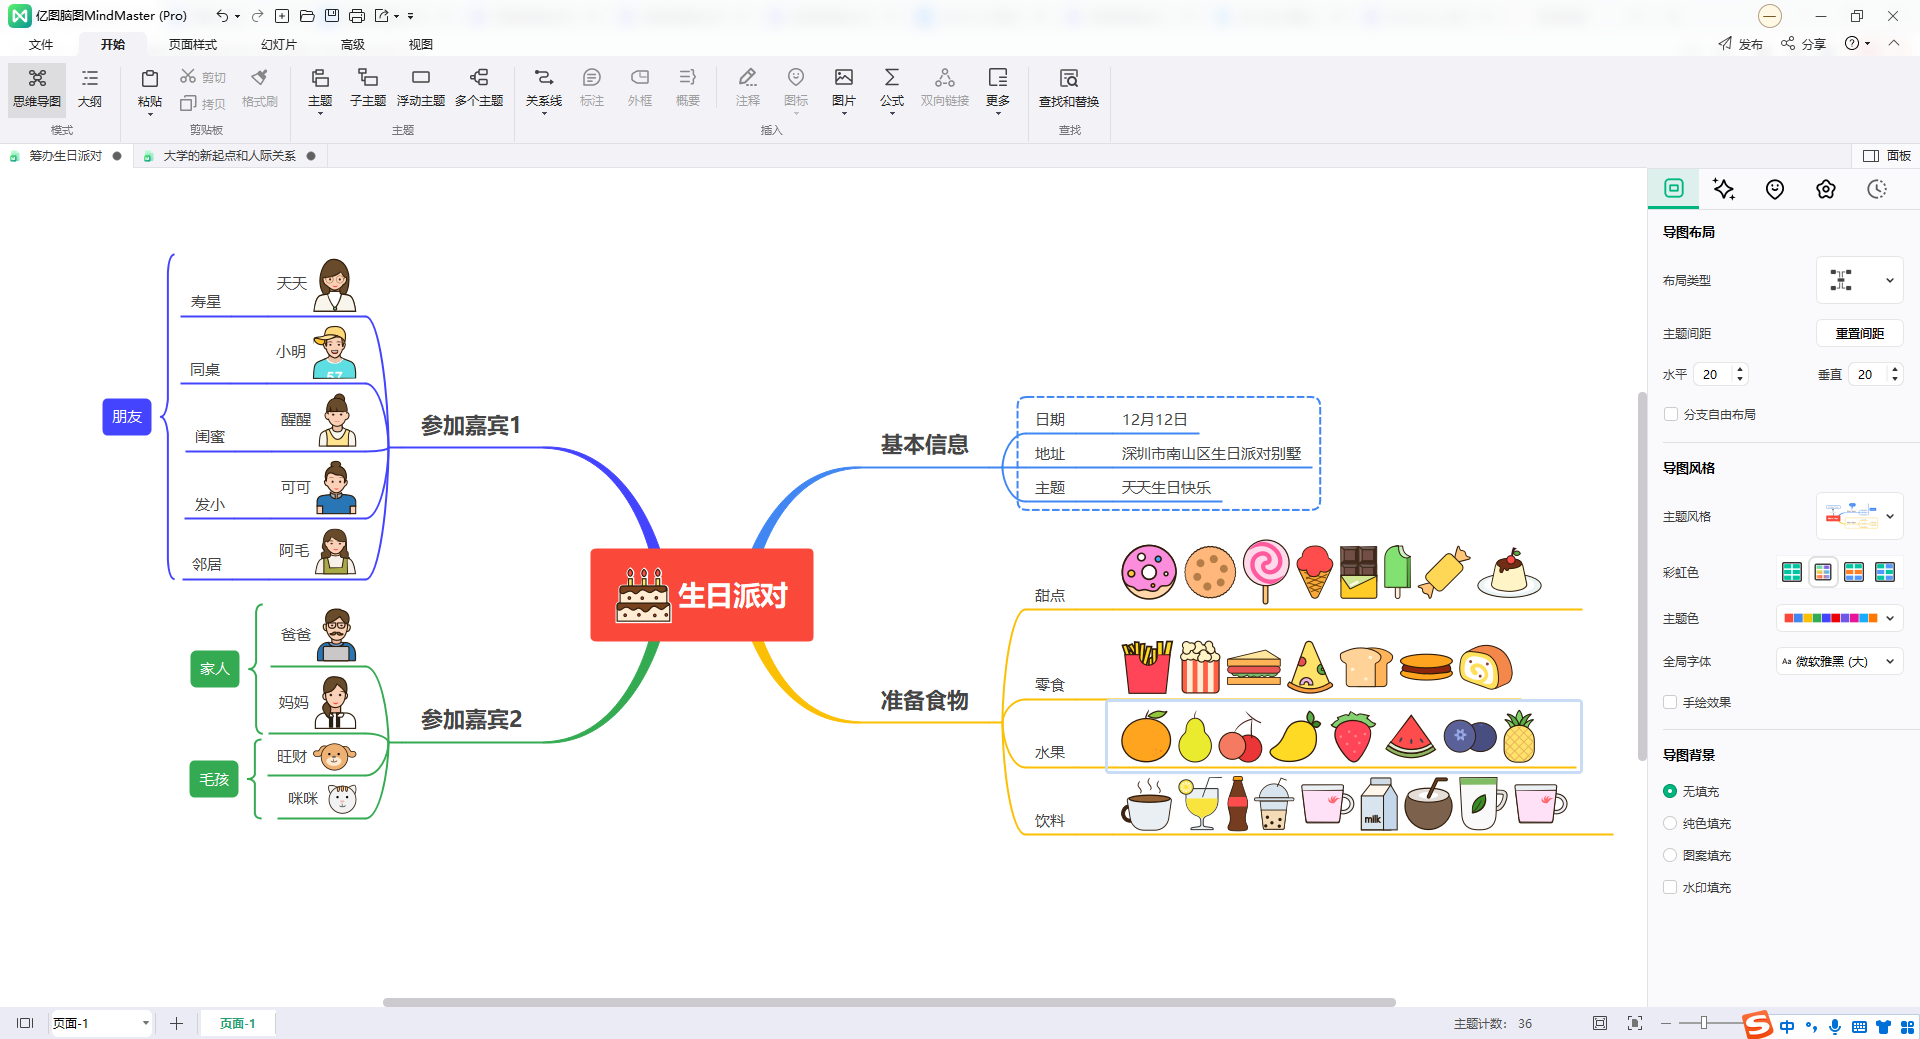This screenshot has width=1920, height=1039.
Task: Click the Undo arrow in title bar
Action: pos(221,16)
